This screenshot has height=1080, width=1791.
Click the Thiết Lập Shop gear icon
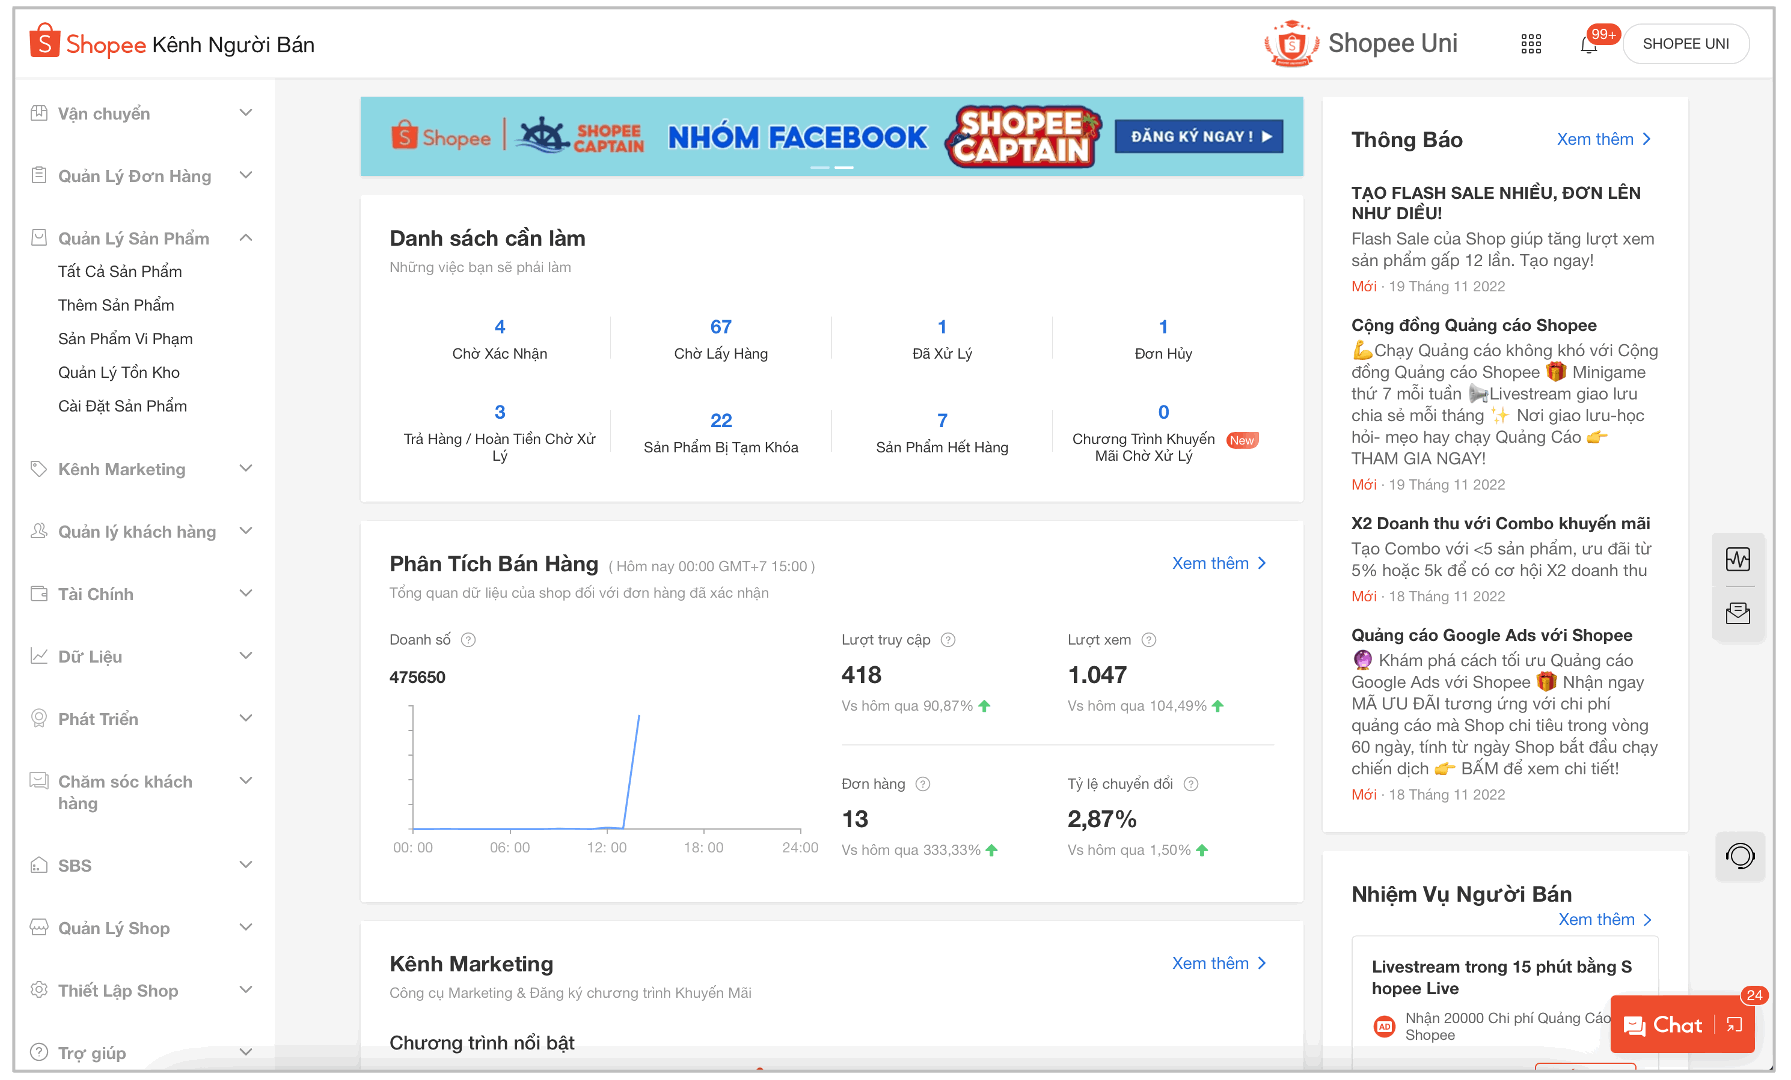pos(39,990)
